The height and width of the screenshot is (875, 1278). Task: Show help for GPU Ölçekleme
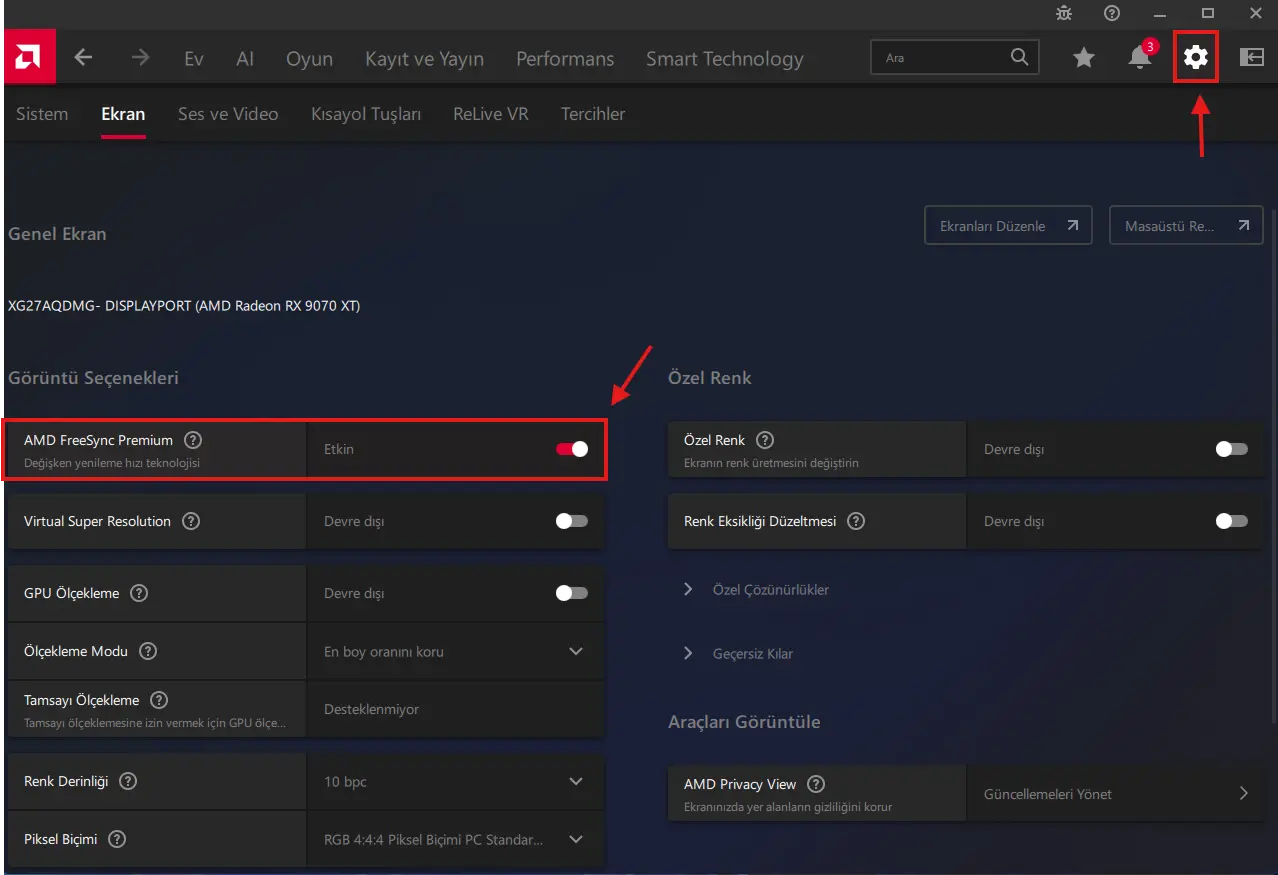tap(139, 593)
